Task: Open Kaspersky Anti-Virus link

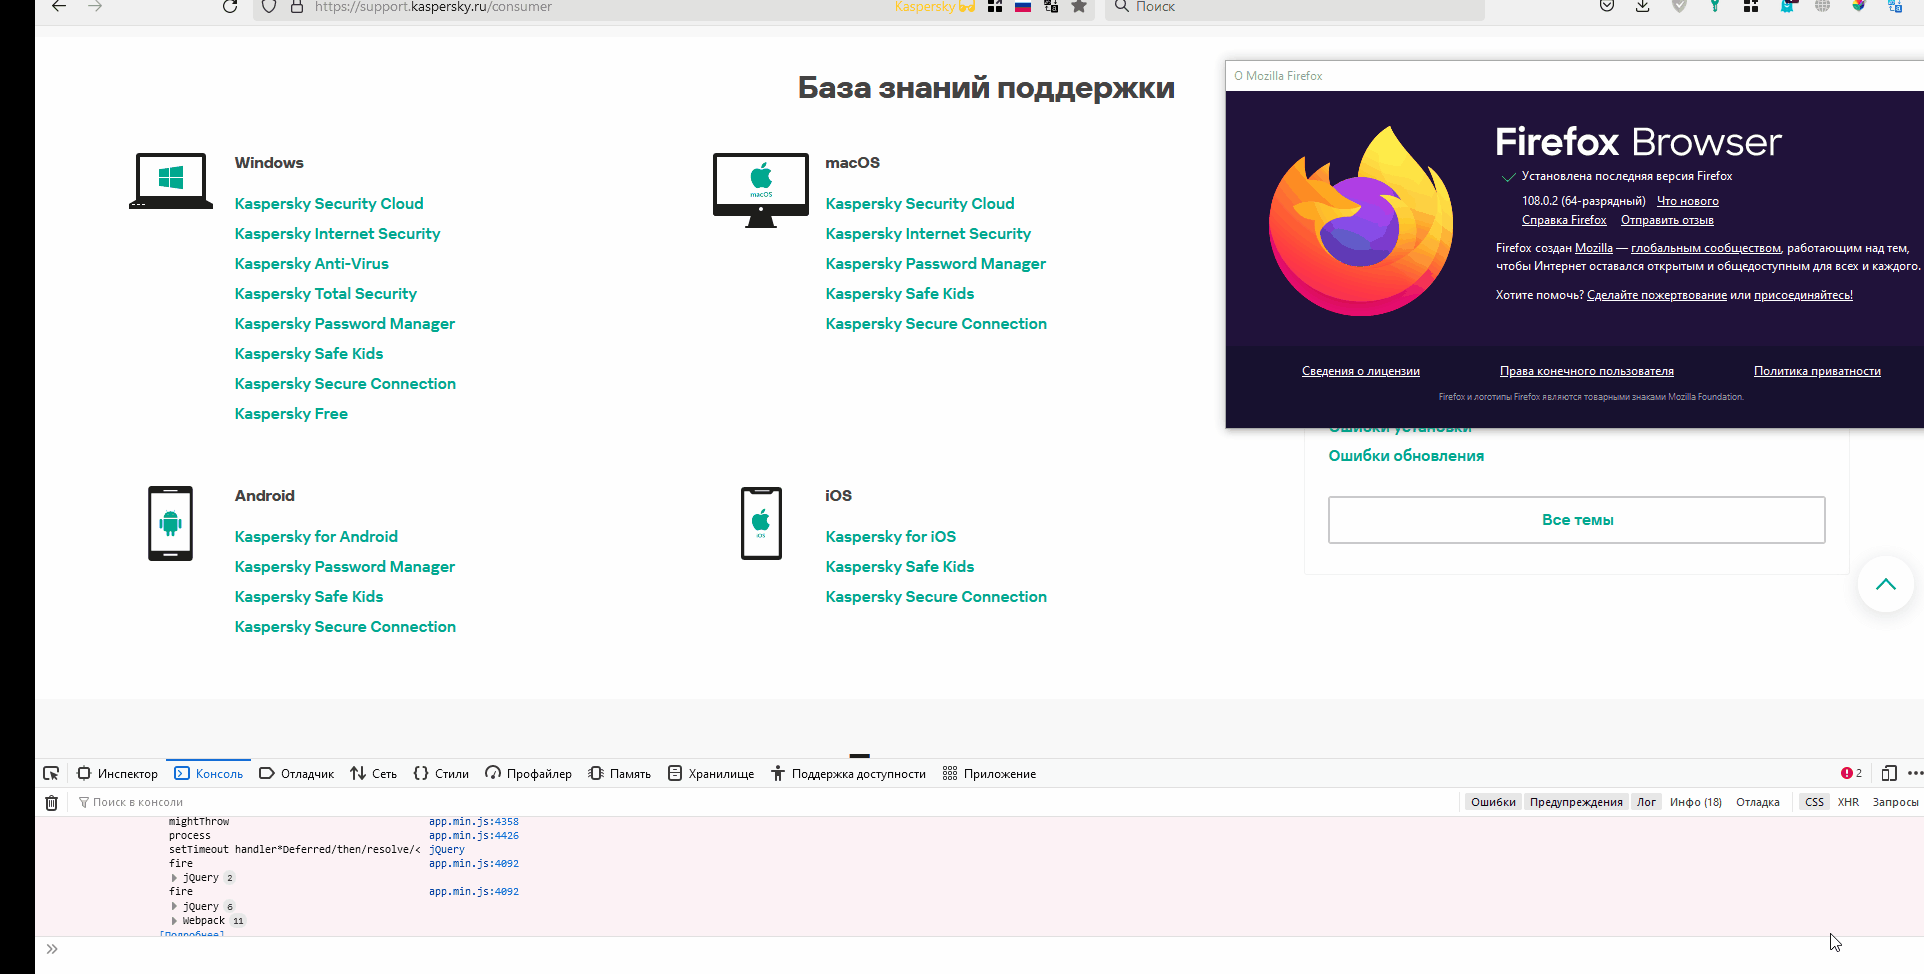Action: click(x=312, y=264)
